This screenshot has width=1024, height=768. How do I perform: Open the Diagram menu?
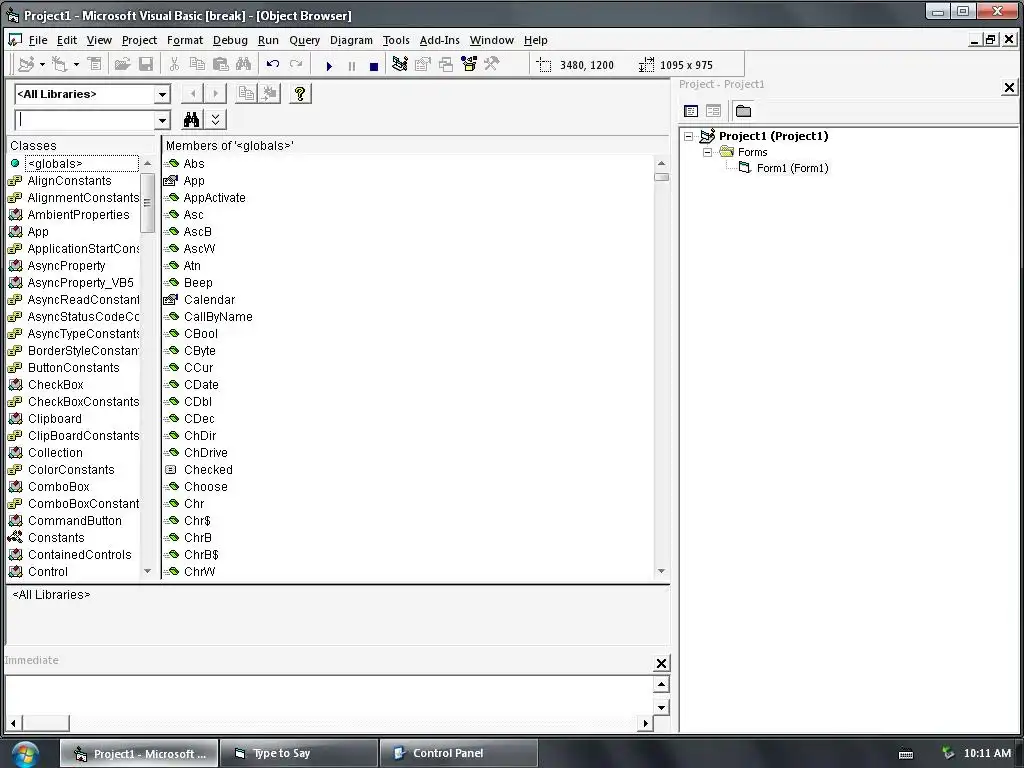pos(351,40)
